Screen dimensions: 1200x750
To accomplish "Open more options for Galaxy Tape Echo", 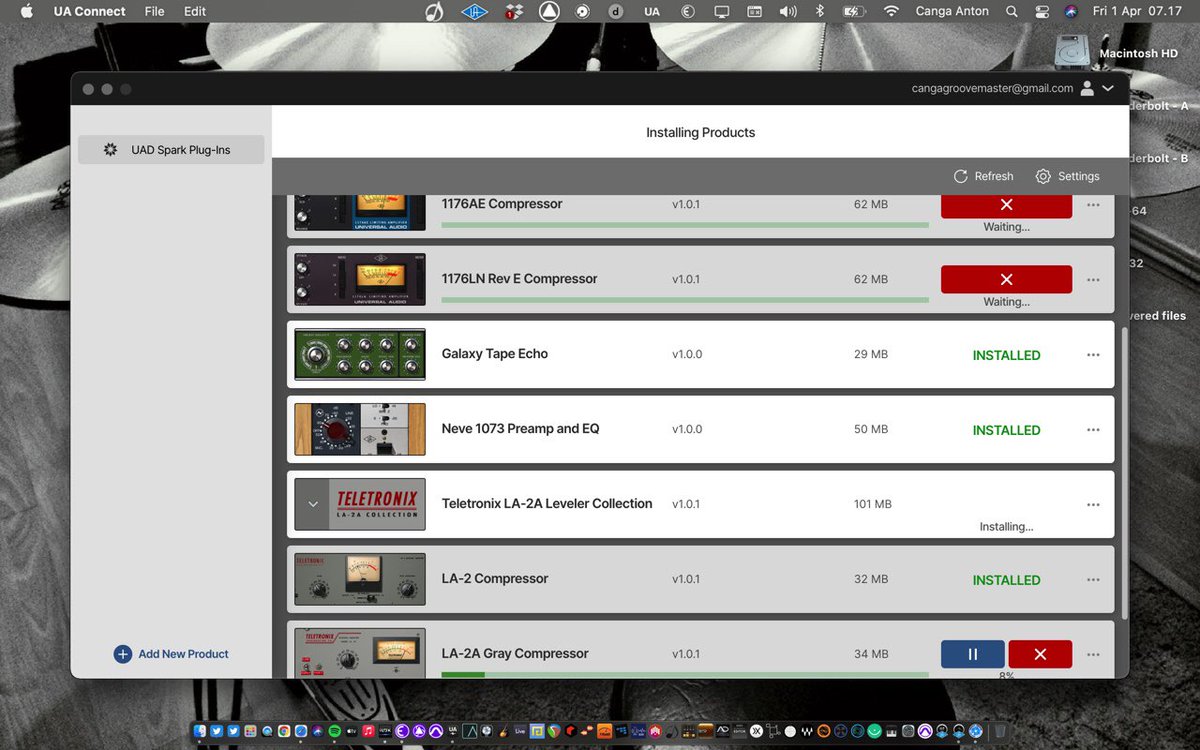I will coord(1093,355).
